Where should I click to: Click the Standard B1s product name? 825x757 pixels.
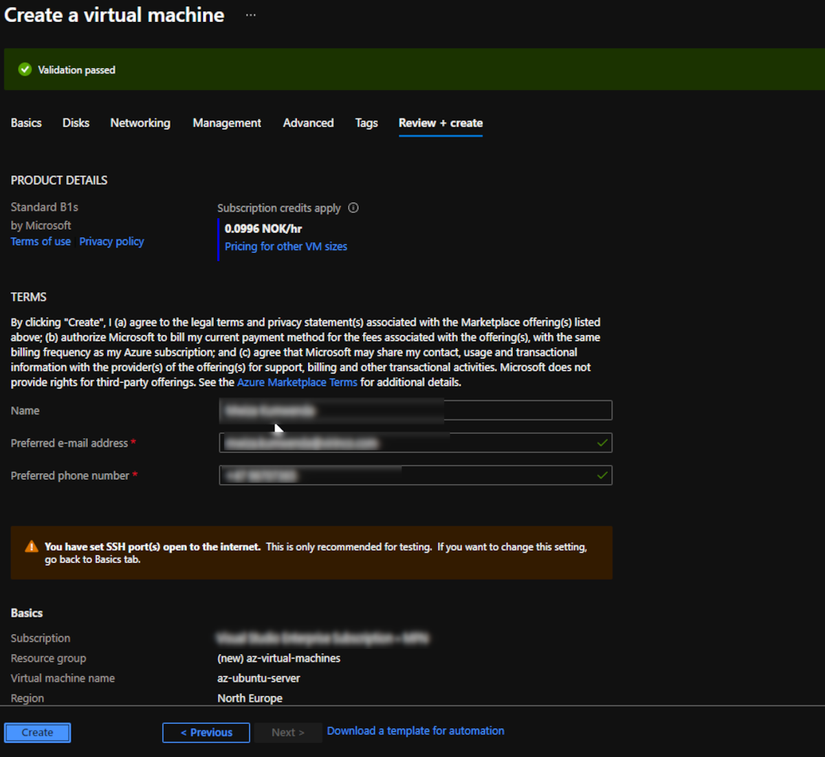(44, 207)
